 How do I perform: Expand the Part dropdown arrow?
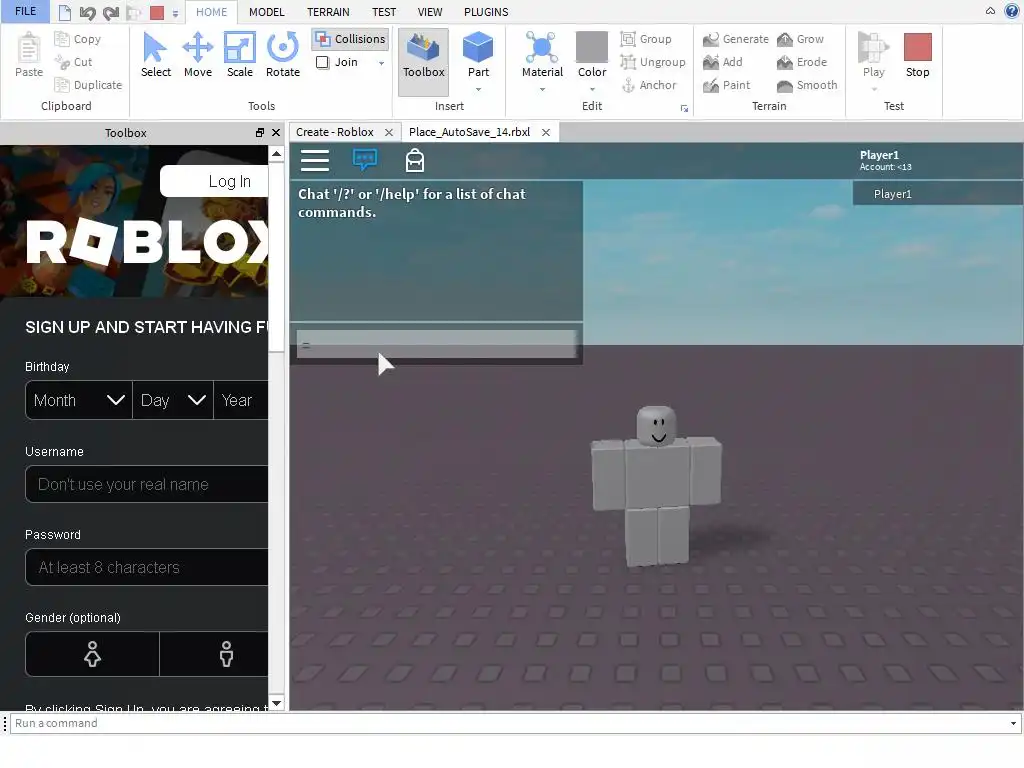478,89
